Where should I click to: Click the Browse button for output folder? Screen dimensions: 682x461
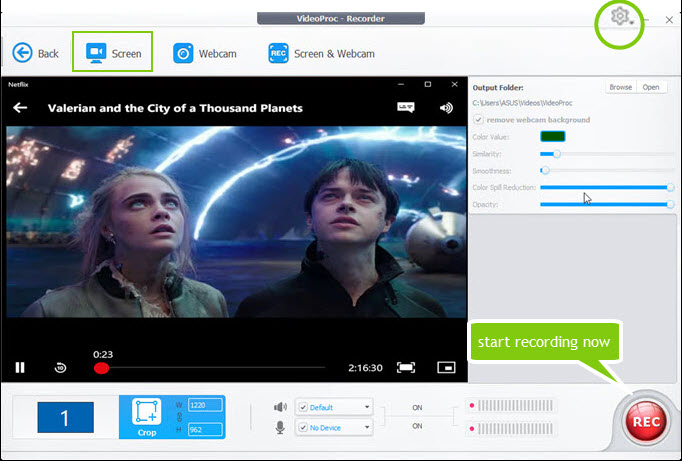[x=621, y=87]
